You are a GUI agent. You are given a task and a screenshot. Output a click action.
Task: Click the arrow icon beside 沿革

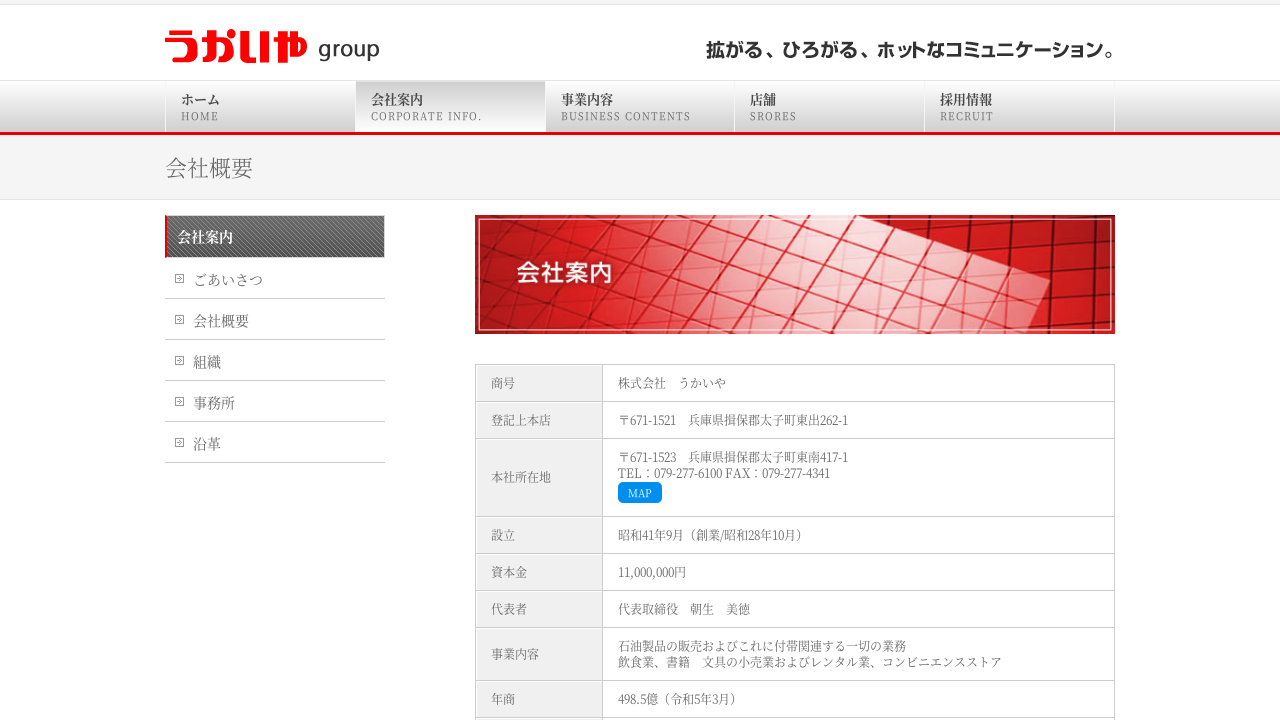click(180, 443)
